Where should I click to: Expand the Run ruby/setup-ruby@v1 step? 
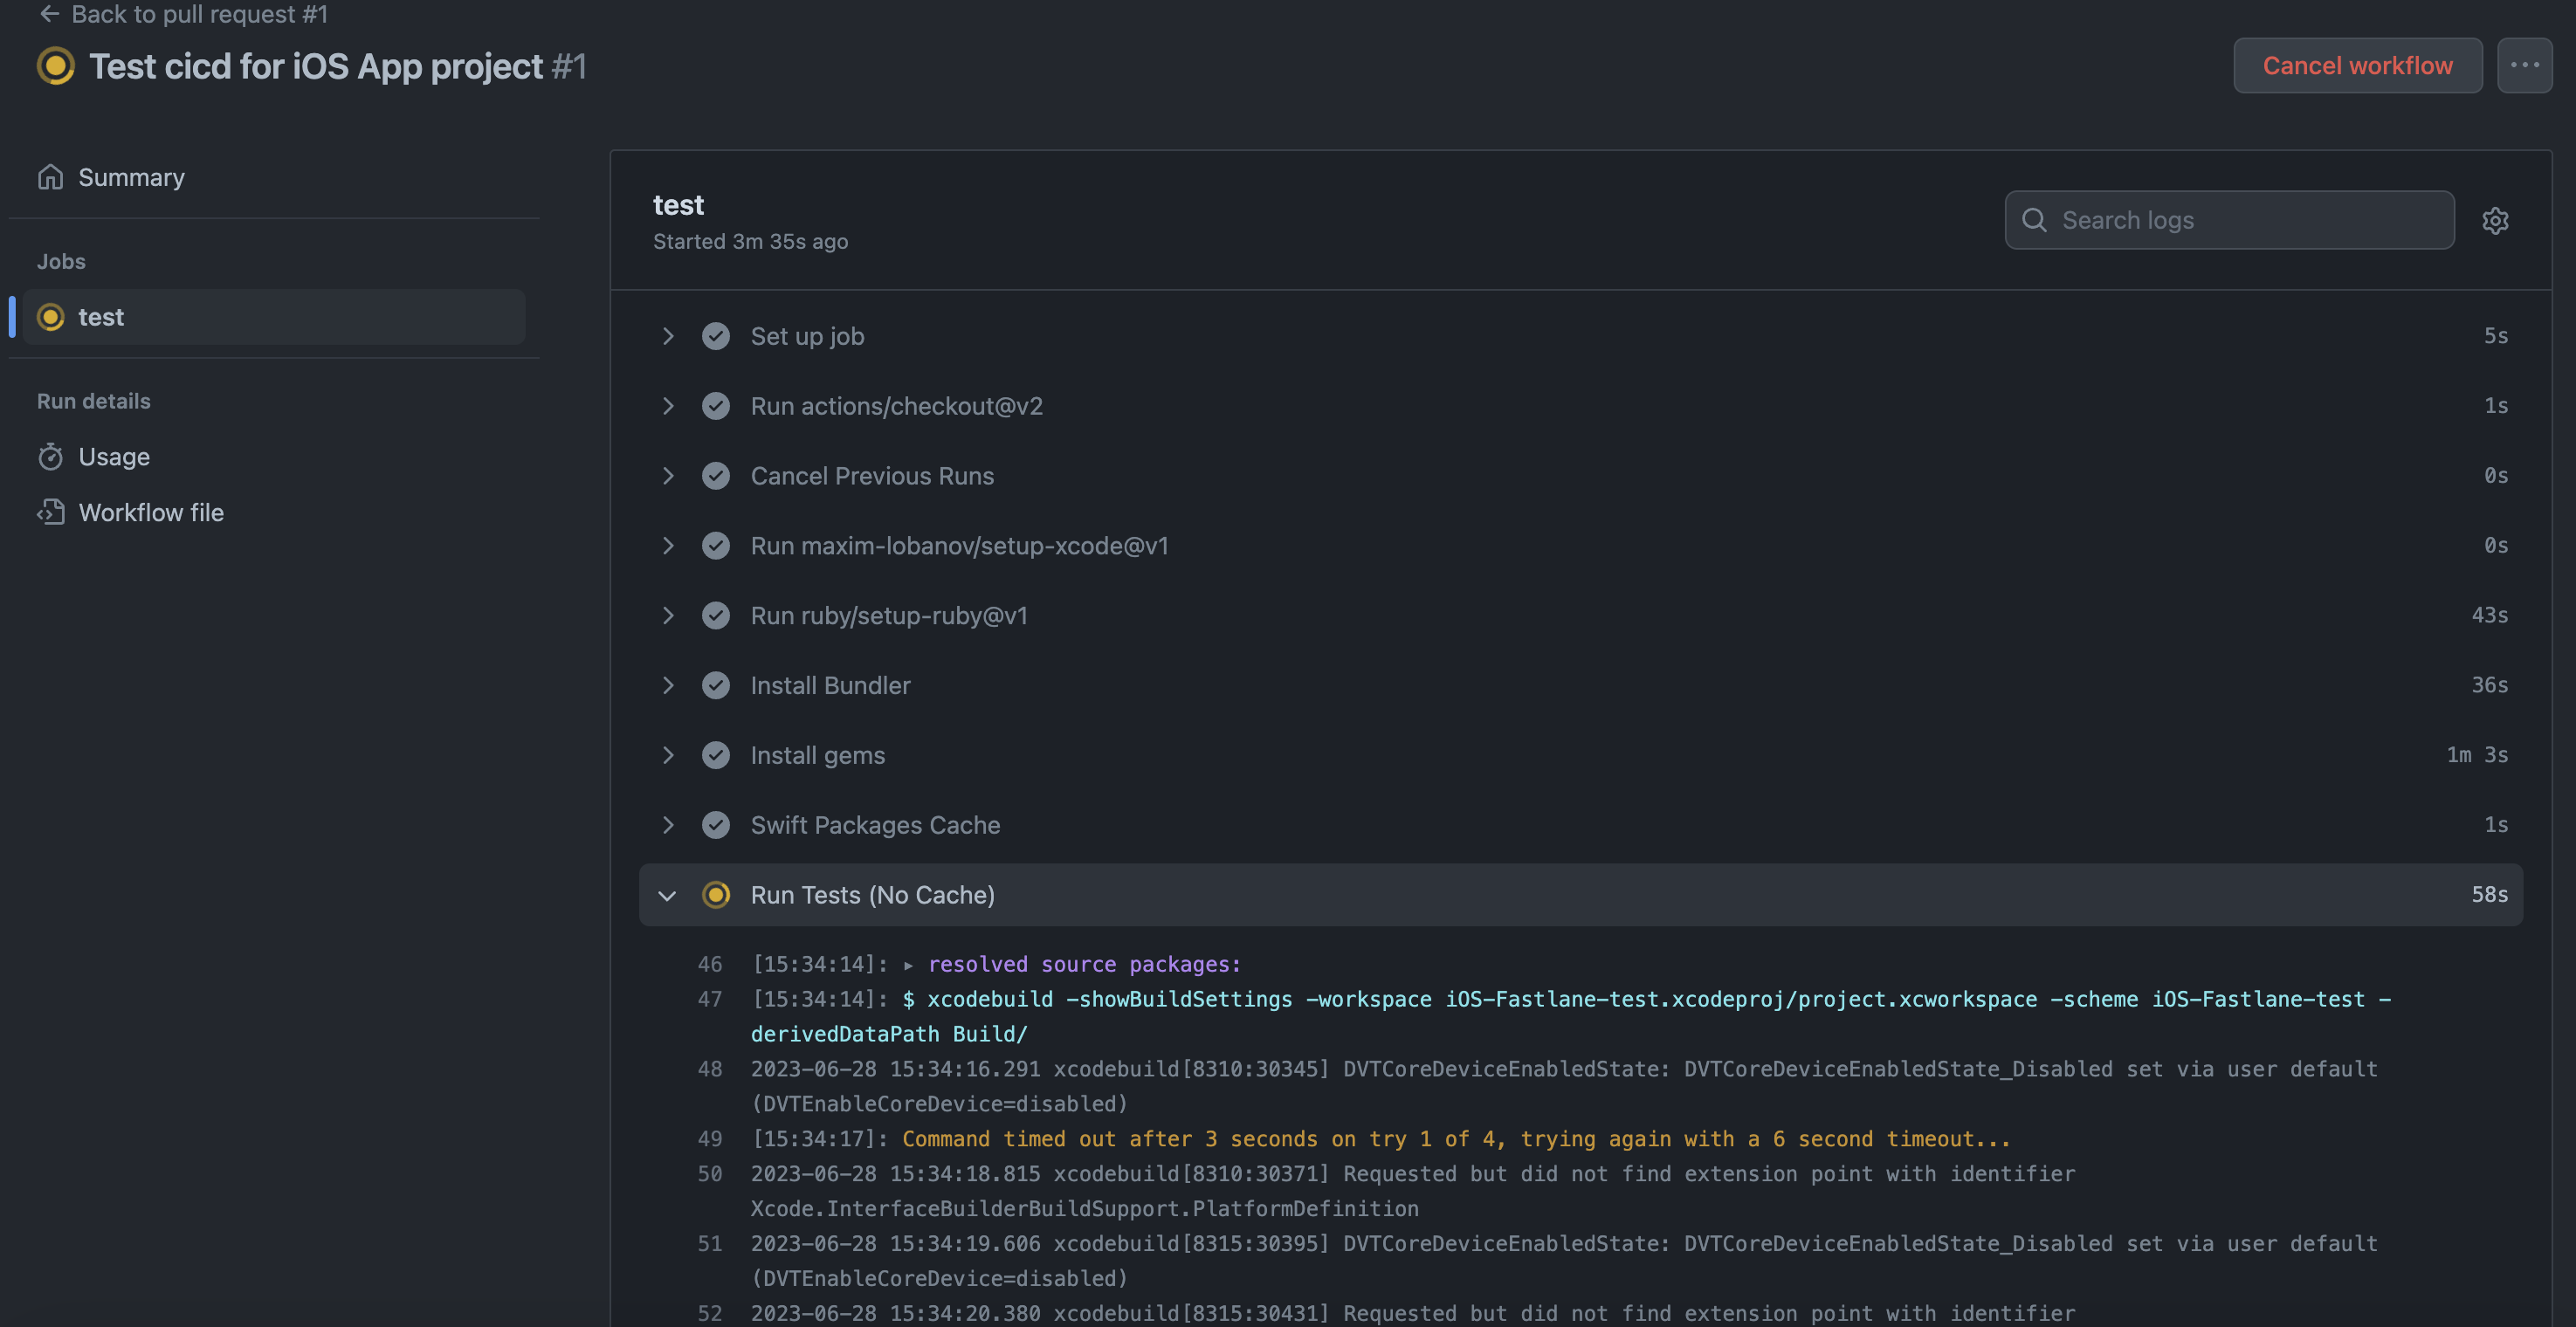click(668, 615)
